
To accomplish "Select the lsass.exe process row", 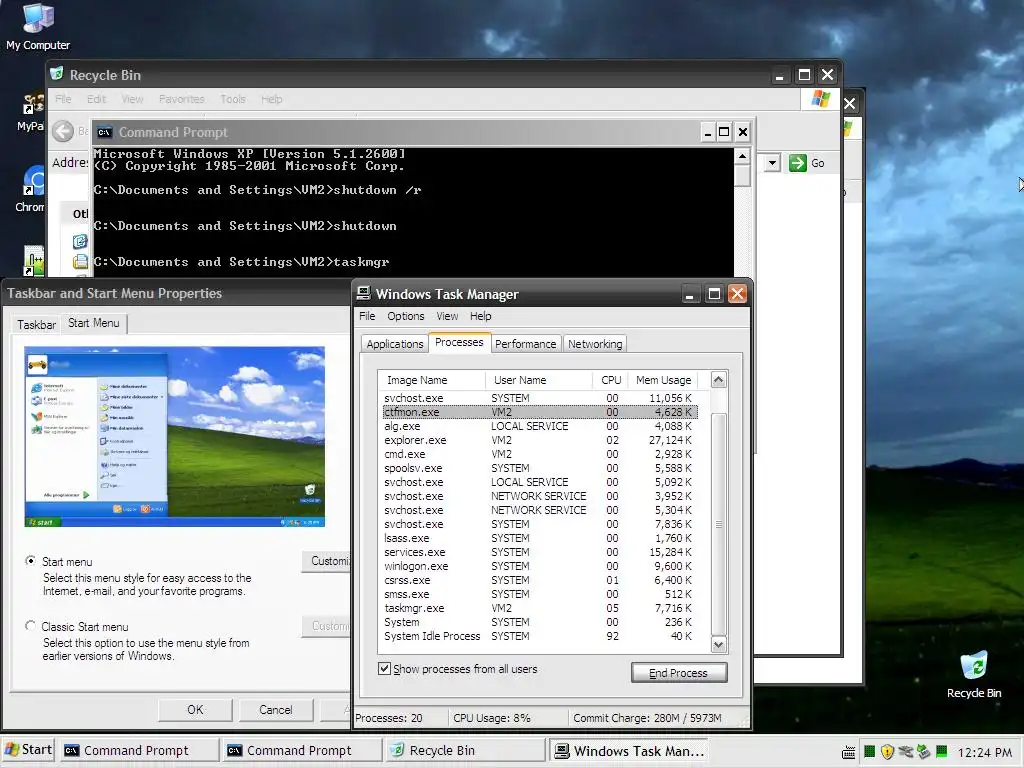I will coord(539,538).
